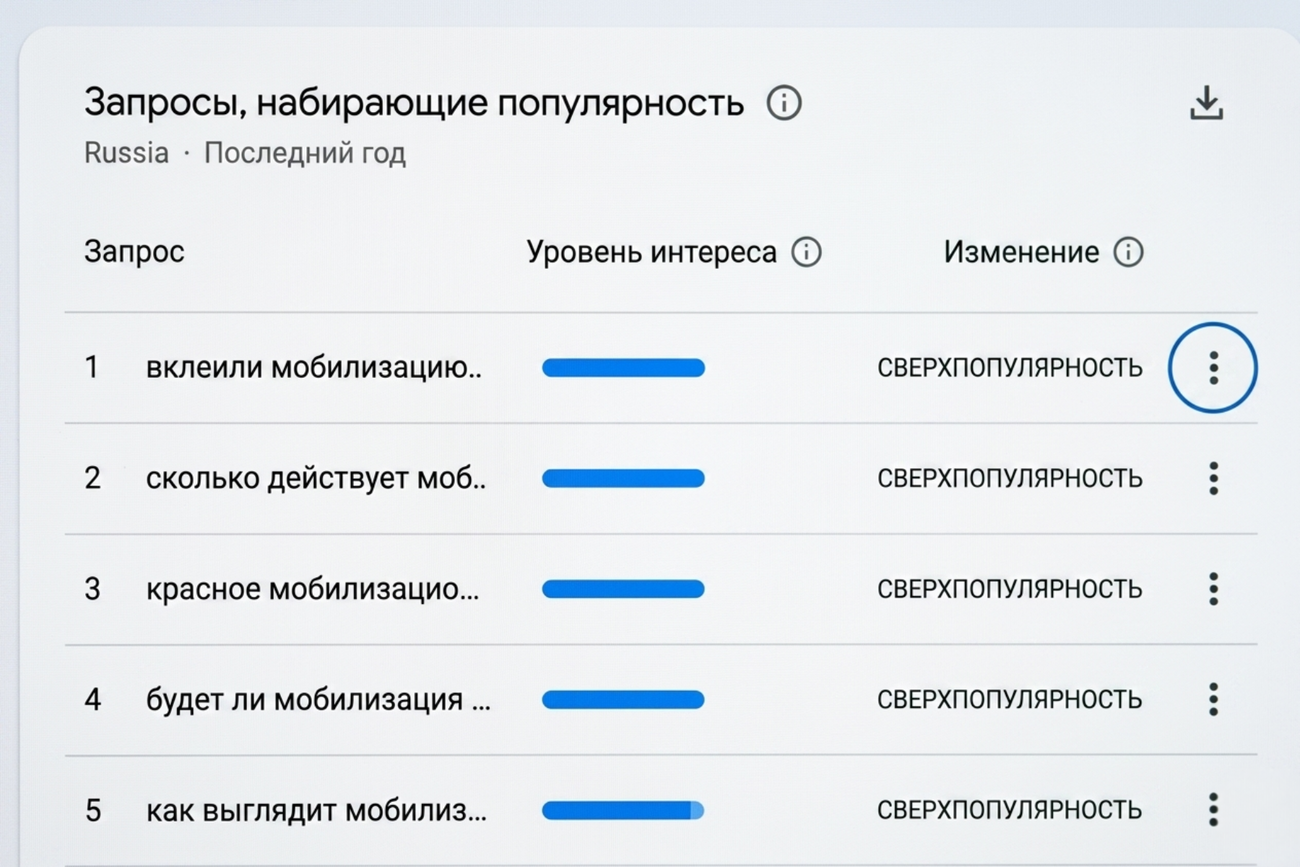Click the Изменение column header
The height and width of the screenshot is (867, 1300).
point(1021,252)
